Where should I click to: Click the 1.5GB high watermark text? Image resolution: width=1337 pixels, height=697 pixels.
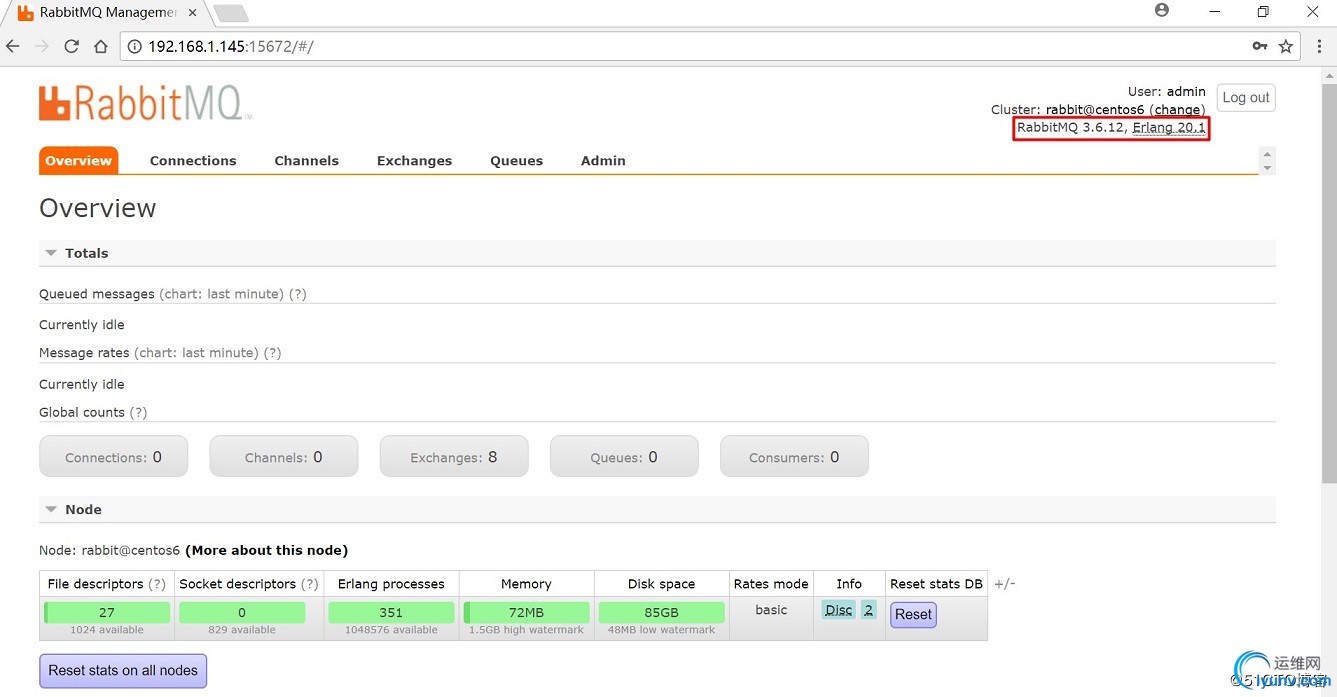click(526, 630)
